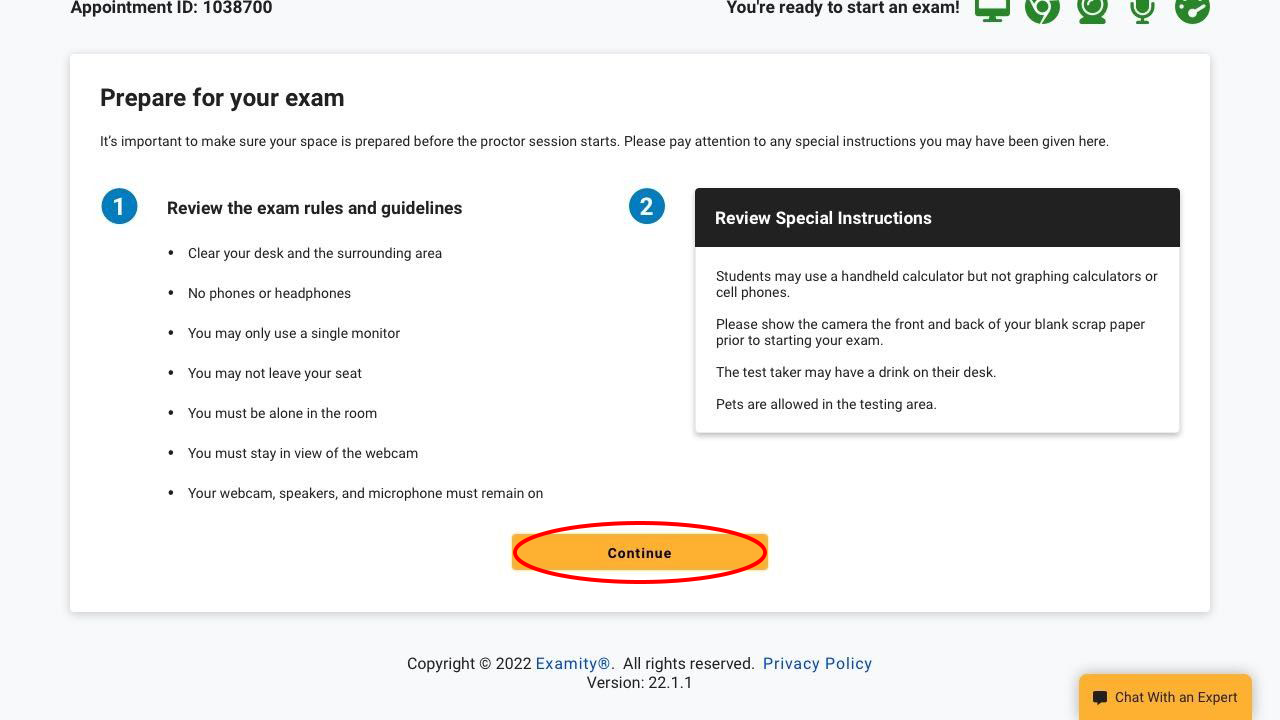Open the Chat With an Expert widget
The width and height of the screenshot is (1280, 720).
(1165, 697)
